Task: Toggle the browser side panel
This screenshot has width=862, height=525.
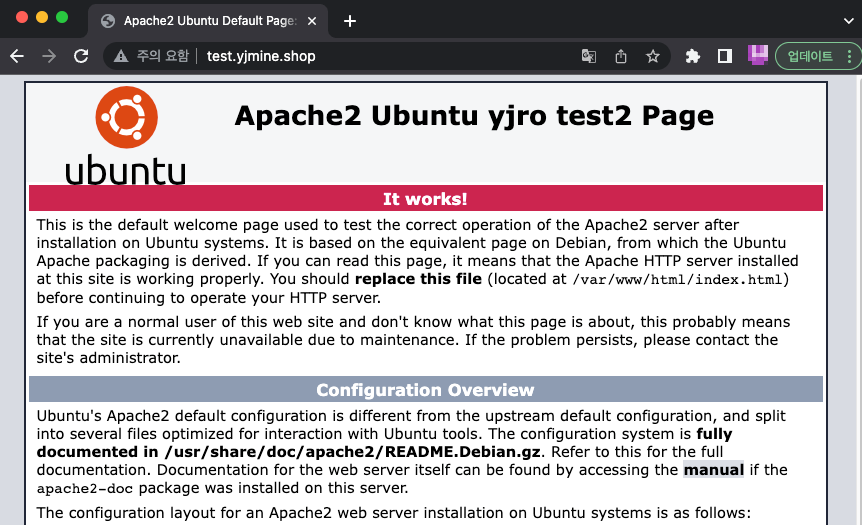Action: [725, 56]
